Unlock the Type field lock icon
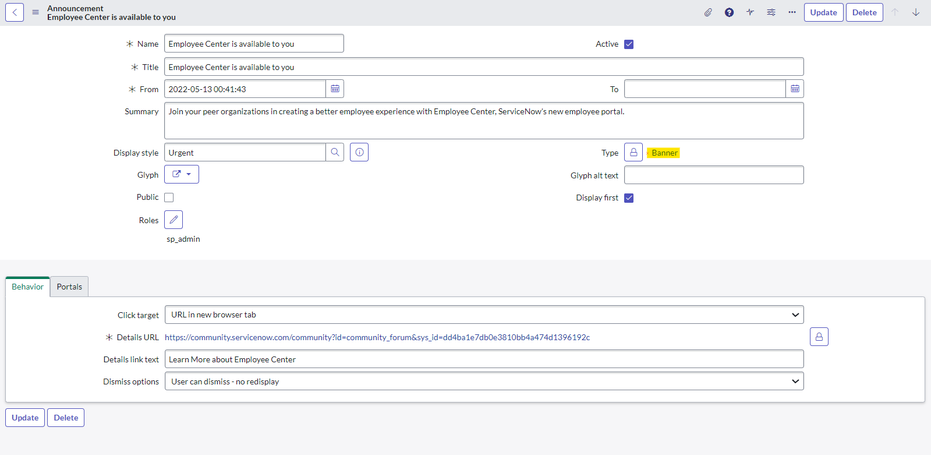 pos(634,153)
